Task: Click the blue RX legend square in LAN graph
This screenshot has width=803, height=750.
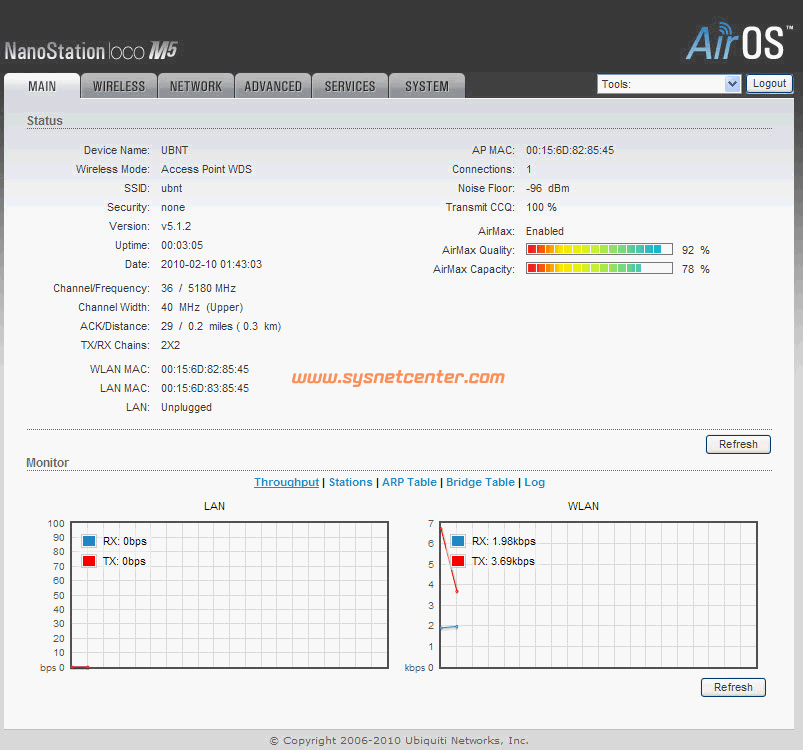Action: pos(89,541)
